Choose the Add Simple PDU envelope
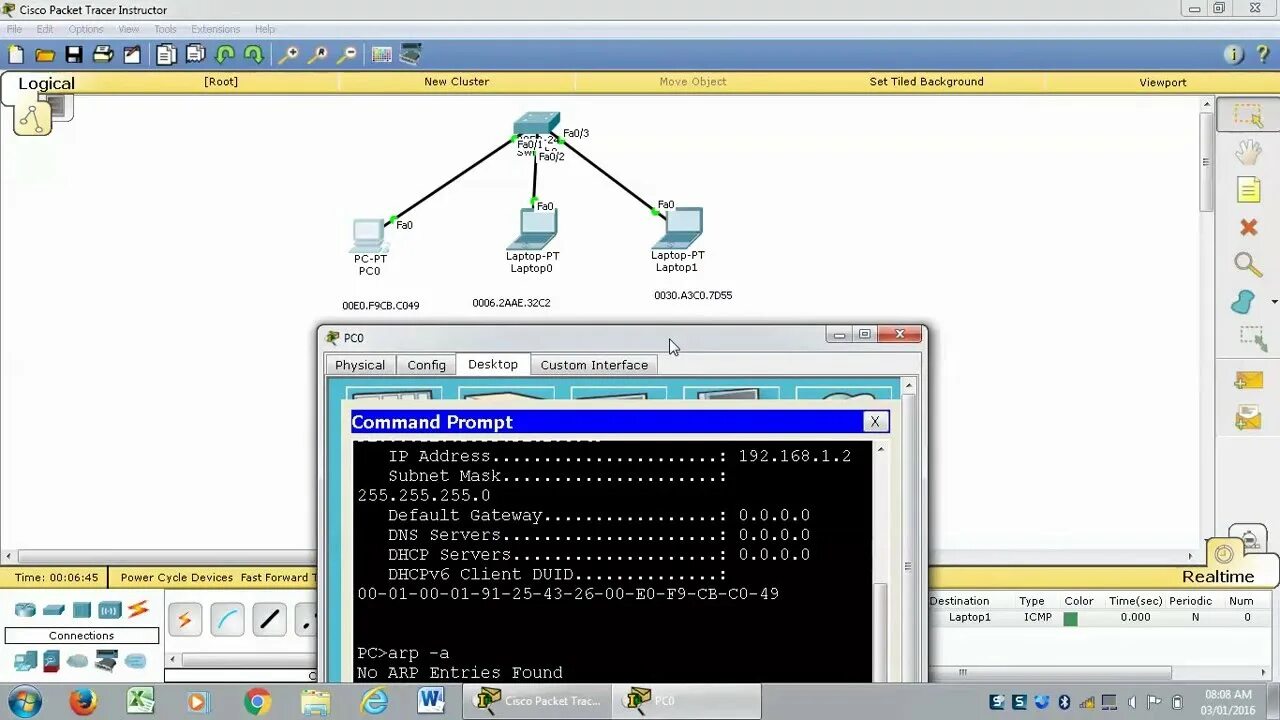Image resolution: width=1280 pixels, height=720 pixels. pyautogui.click(x=1248, y=380)
